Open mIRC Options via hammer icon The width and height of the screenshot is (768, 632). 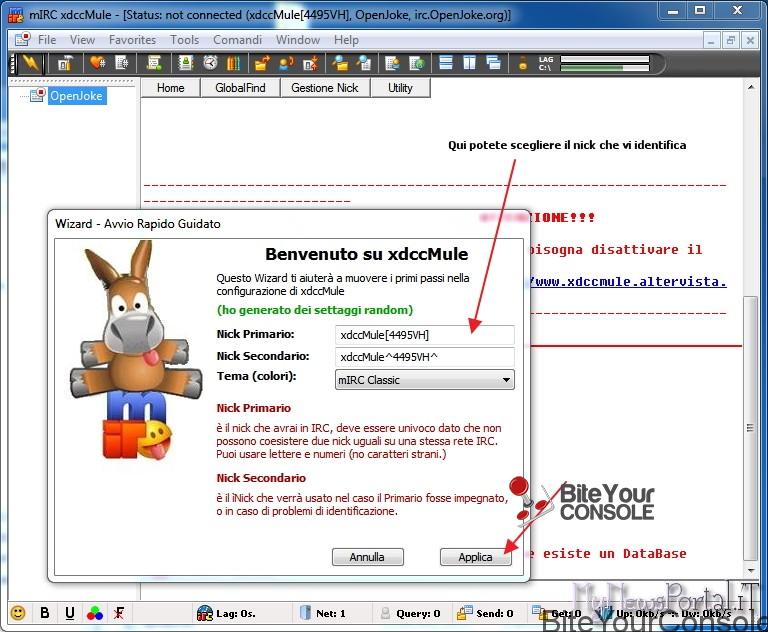(x=65, y=63)
